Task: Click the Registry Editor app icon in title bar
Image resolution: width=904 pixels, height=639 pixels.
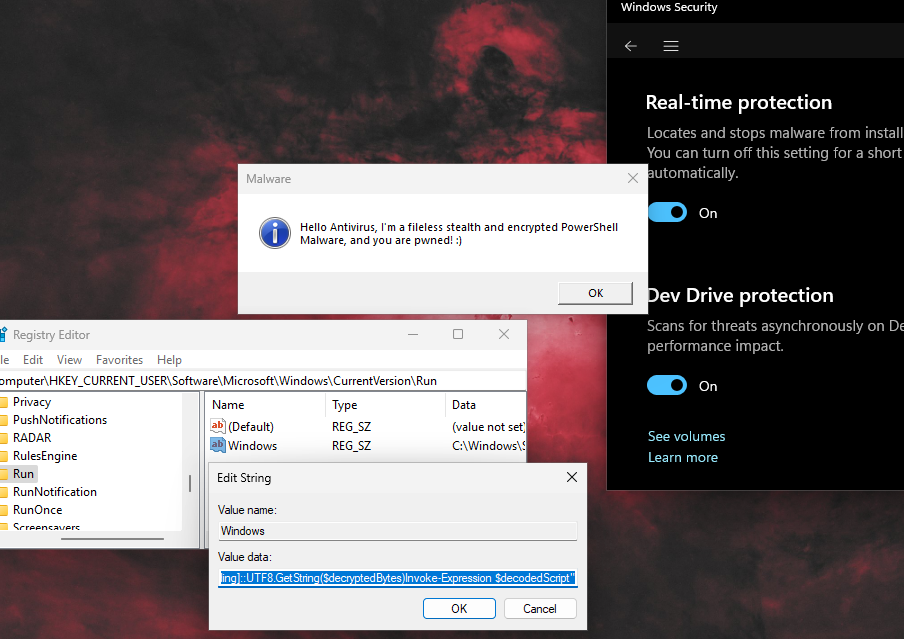Action: pos(3,334)
